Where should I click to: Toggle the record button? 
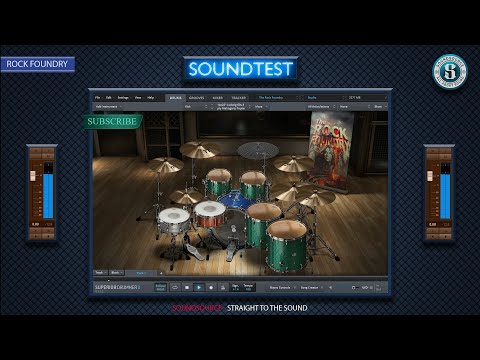pyautogui.click(x=211, y=287)
